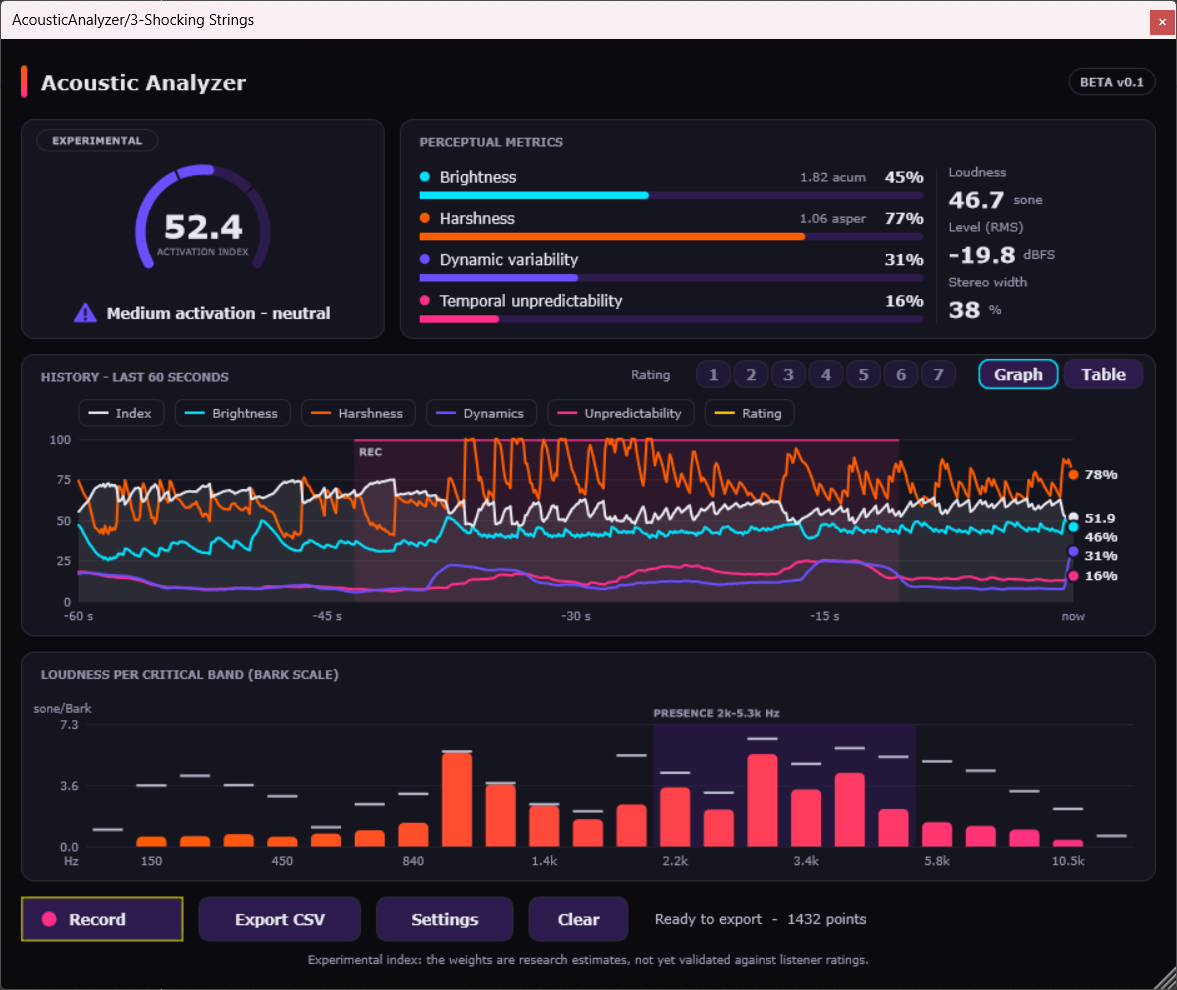Toggle the Rating legend series
The height and width of the screenshot is (990, 1177).
[749, 413]
